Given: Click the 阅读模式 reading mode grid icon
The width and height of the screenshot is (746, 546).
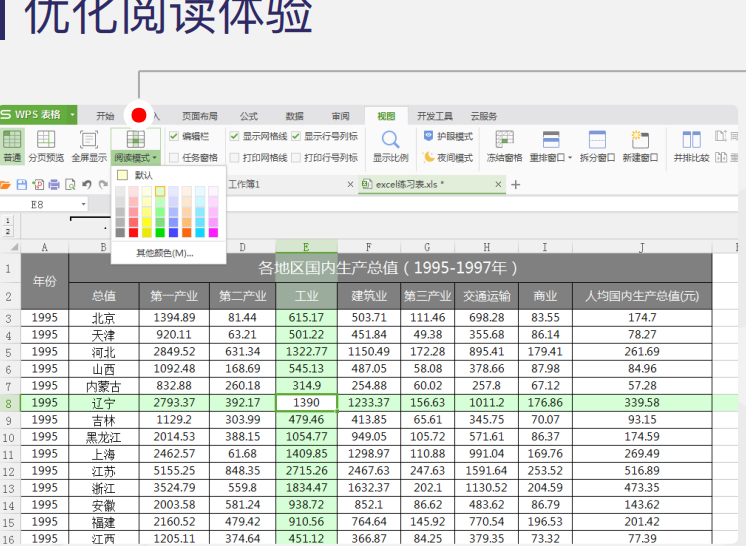Looking at the screenshot, I should tap(136, 139).
